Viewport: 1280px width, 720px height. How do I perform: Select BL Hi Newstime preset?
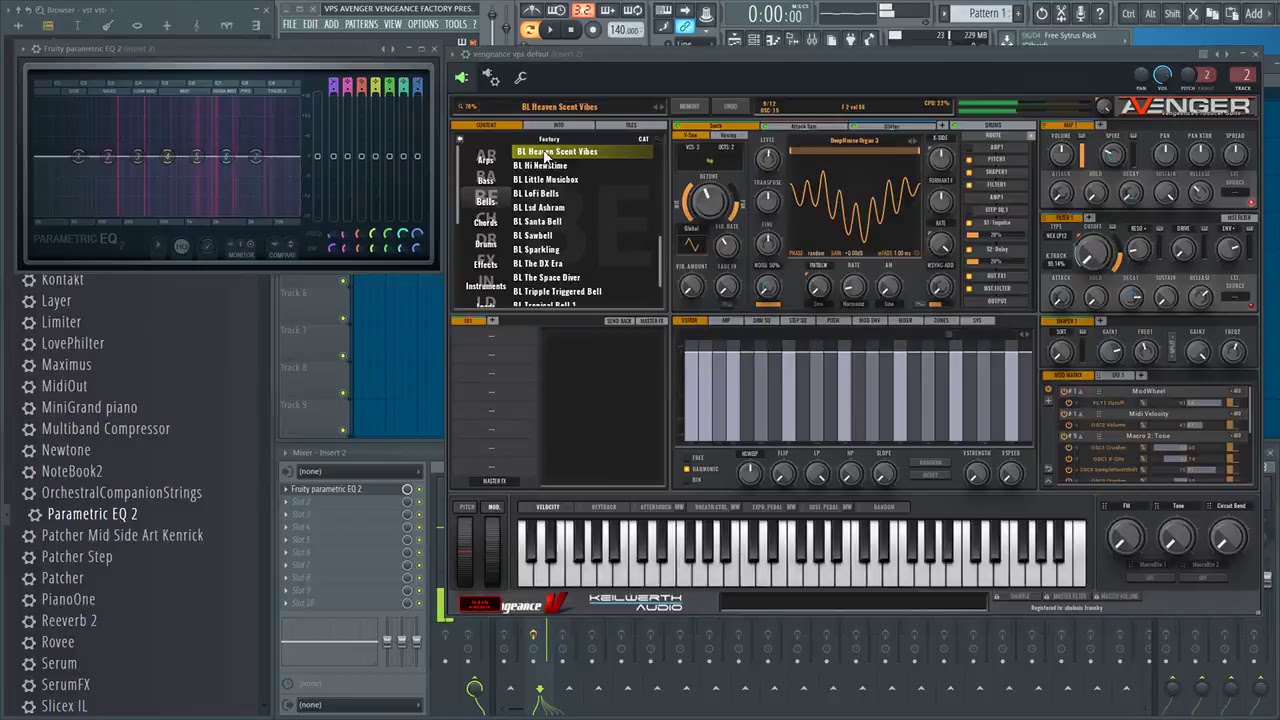[540, 166]
